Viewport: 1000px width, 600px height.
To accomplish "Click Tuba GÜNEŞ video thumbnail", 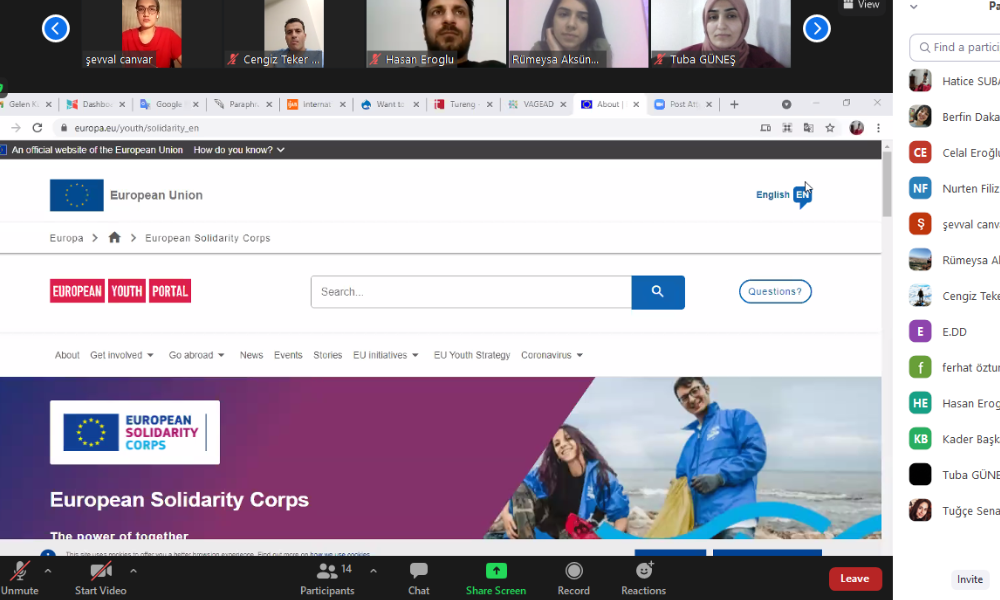I will pos(721,34).
